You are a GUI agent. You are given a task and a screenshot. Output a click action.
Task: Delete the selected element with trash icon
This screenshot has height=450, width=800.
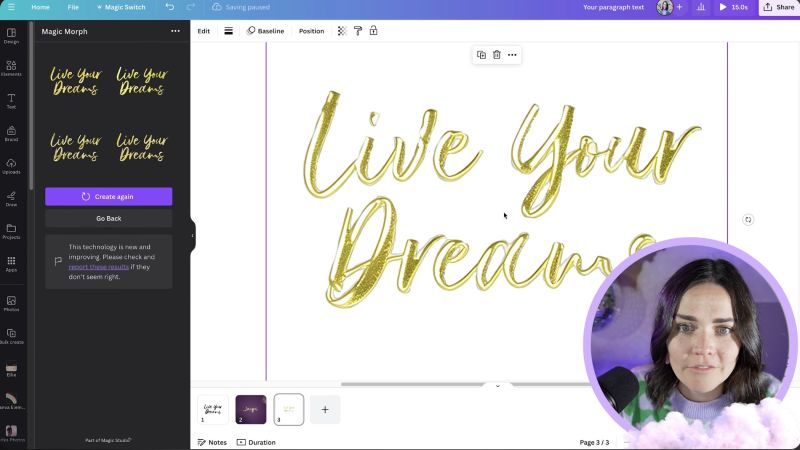[x=496, y=55]
